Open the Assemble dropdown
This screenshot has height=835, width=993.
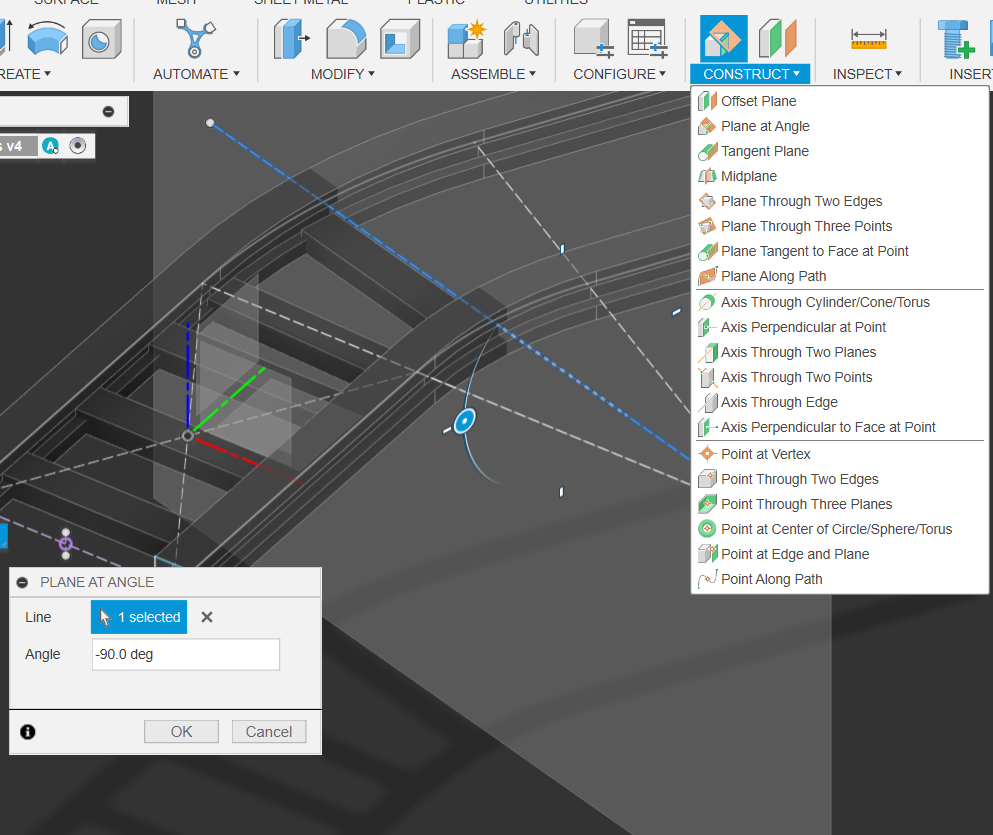493,74
